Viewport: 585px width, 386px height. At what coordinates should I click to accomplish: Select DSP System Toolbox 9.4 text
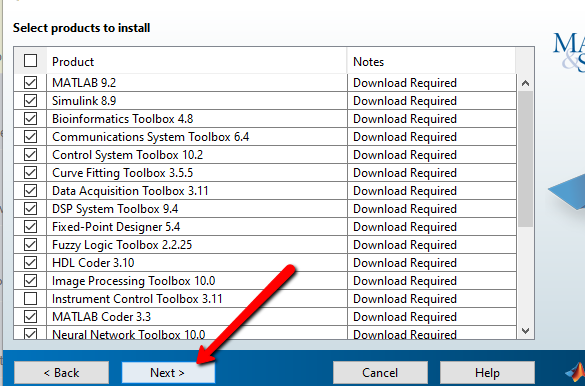(115, 209)
